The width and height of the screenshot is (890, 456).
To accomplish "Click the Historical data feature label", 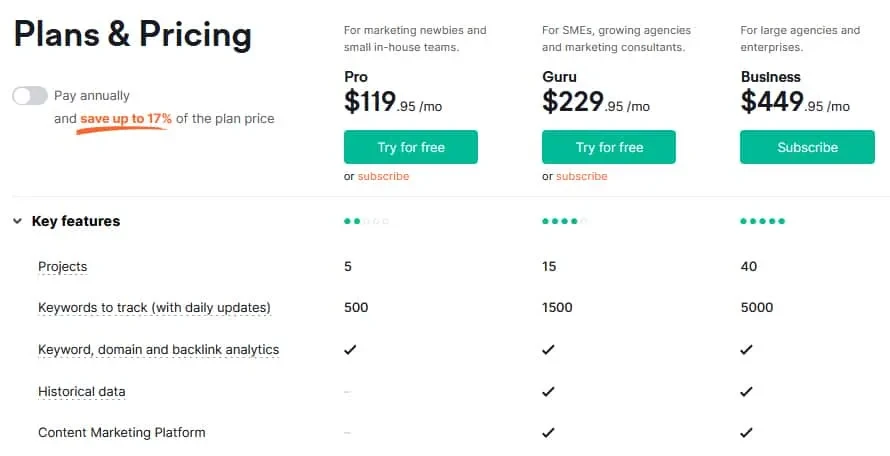I will click(82, 391).
